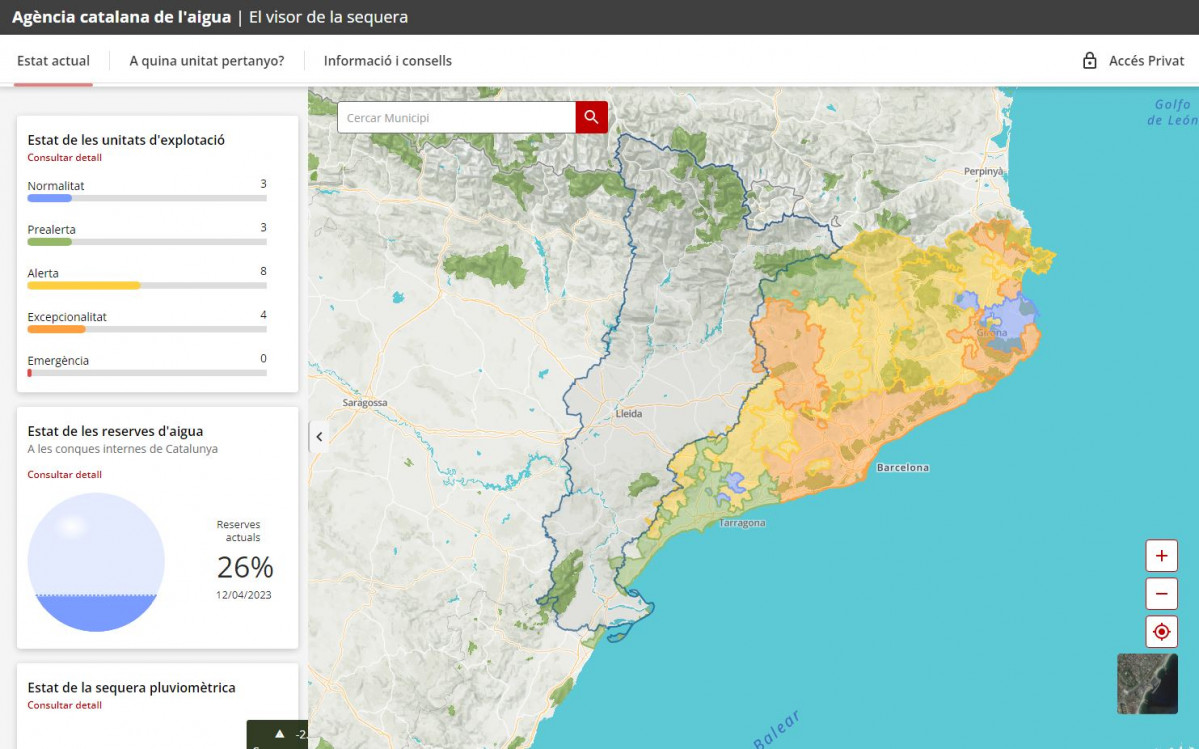The width and height of the screenshot is (1199, 749).
Task: Open Consultar detall under reserves d'aigua
Action: [x=64, y=475]
